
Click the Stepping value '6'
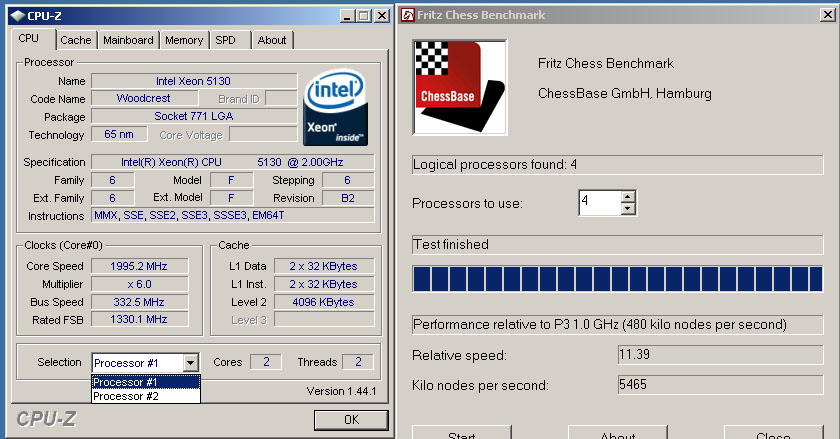(x=348, y=180)
